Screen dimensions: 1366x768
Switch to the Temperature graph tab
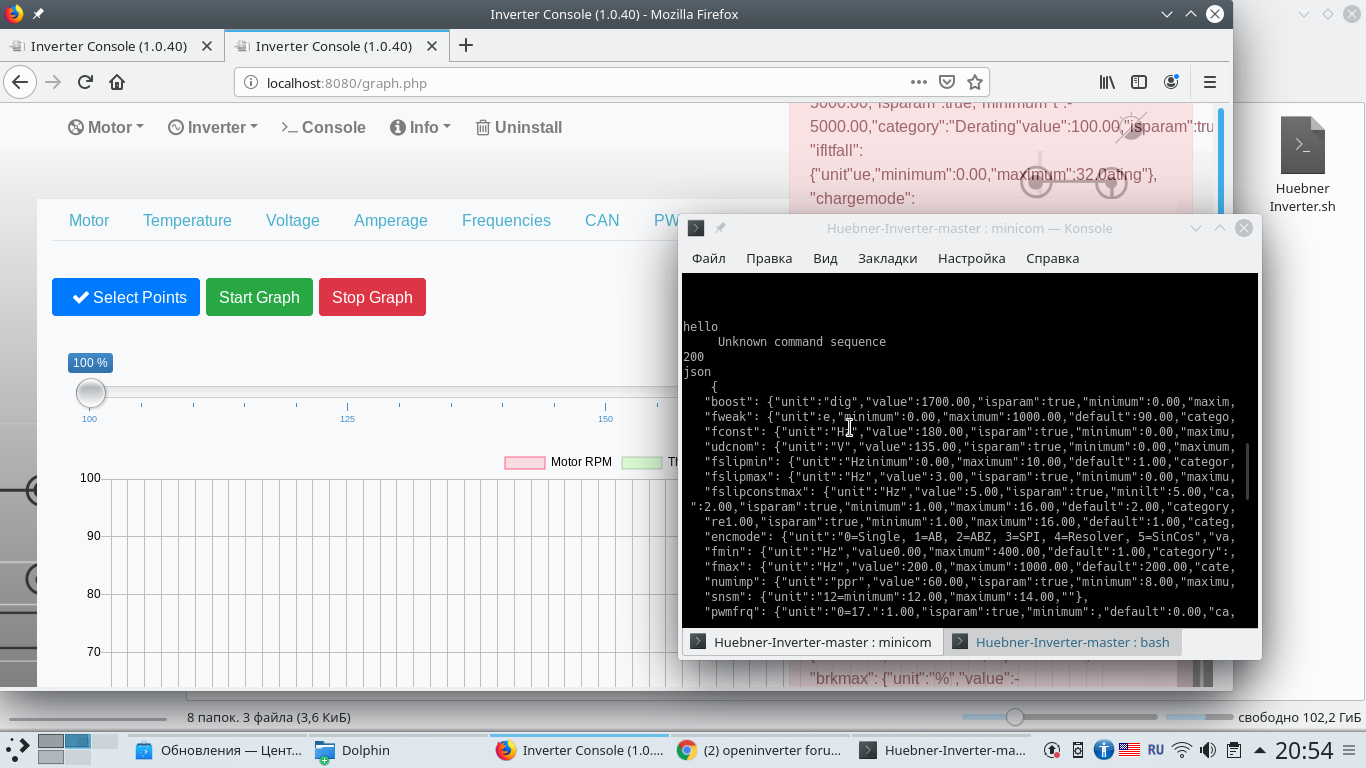(x=187, y=220)
